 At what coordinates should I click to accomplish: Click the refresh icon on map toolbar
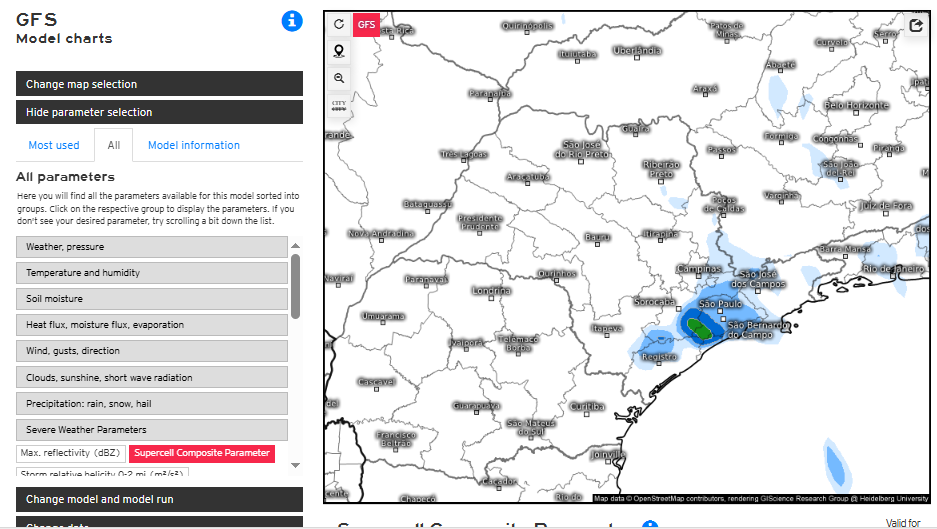(x=339, y=24)
